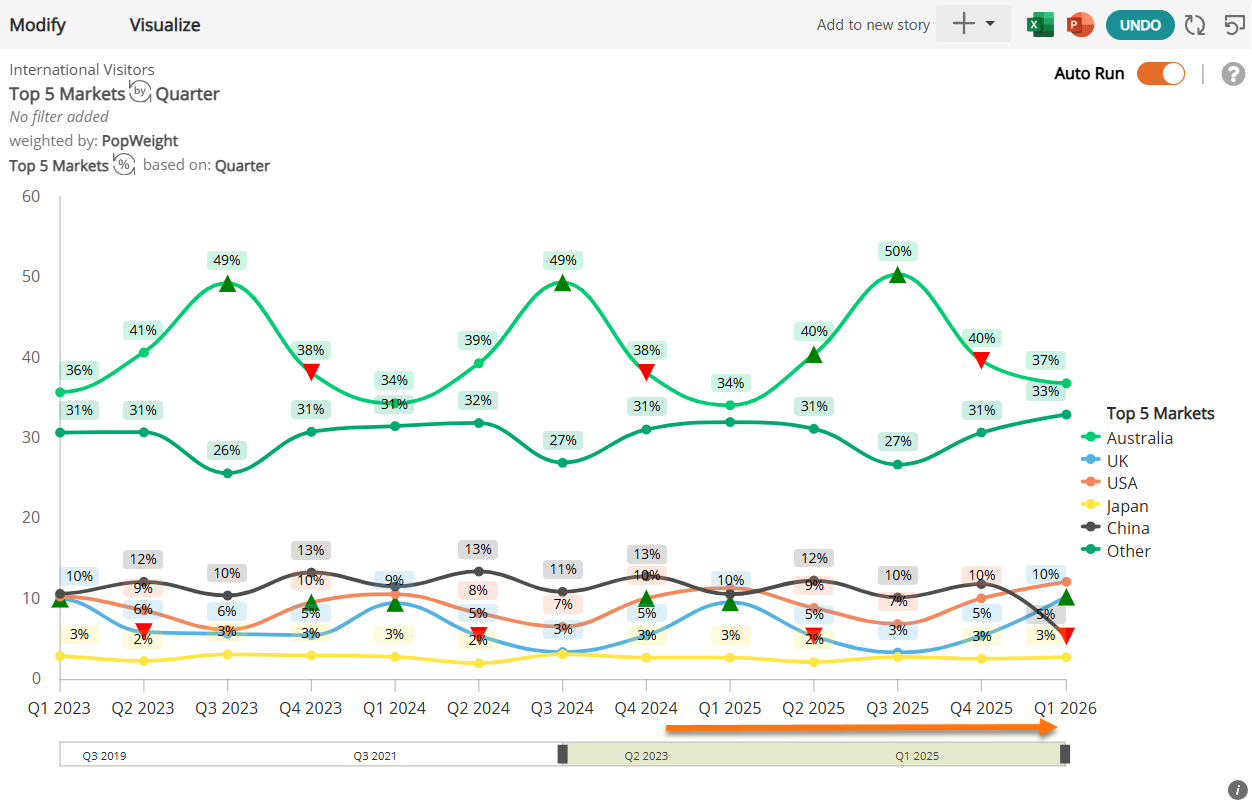
Task: Open the plus Add to story dropdown
Action: 973,25
